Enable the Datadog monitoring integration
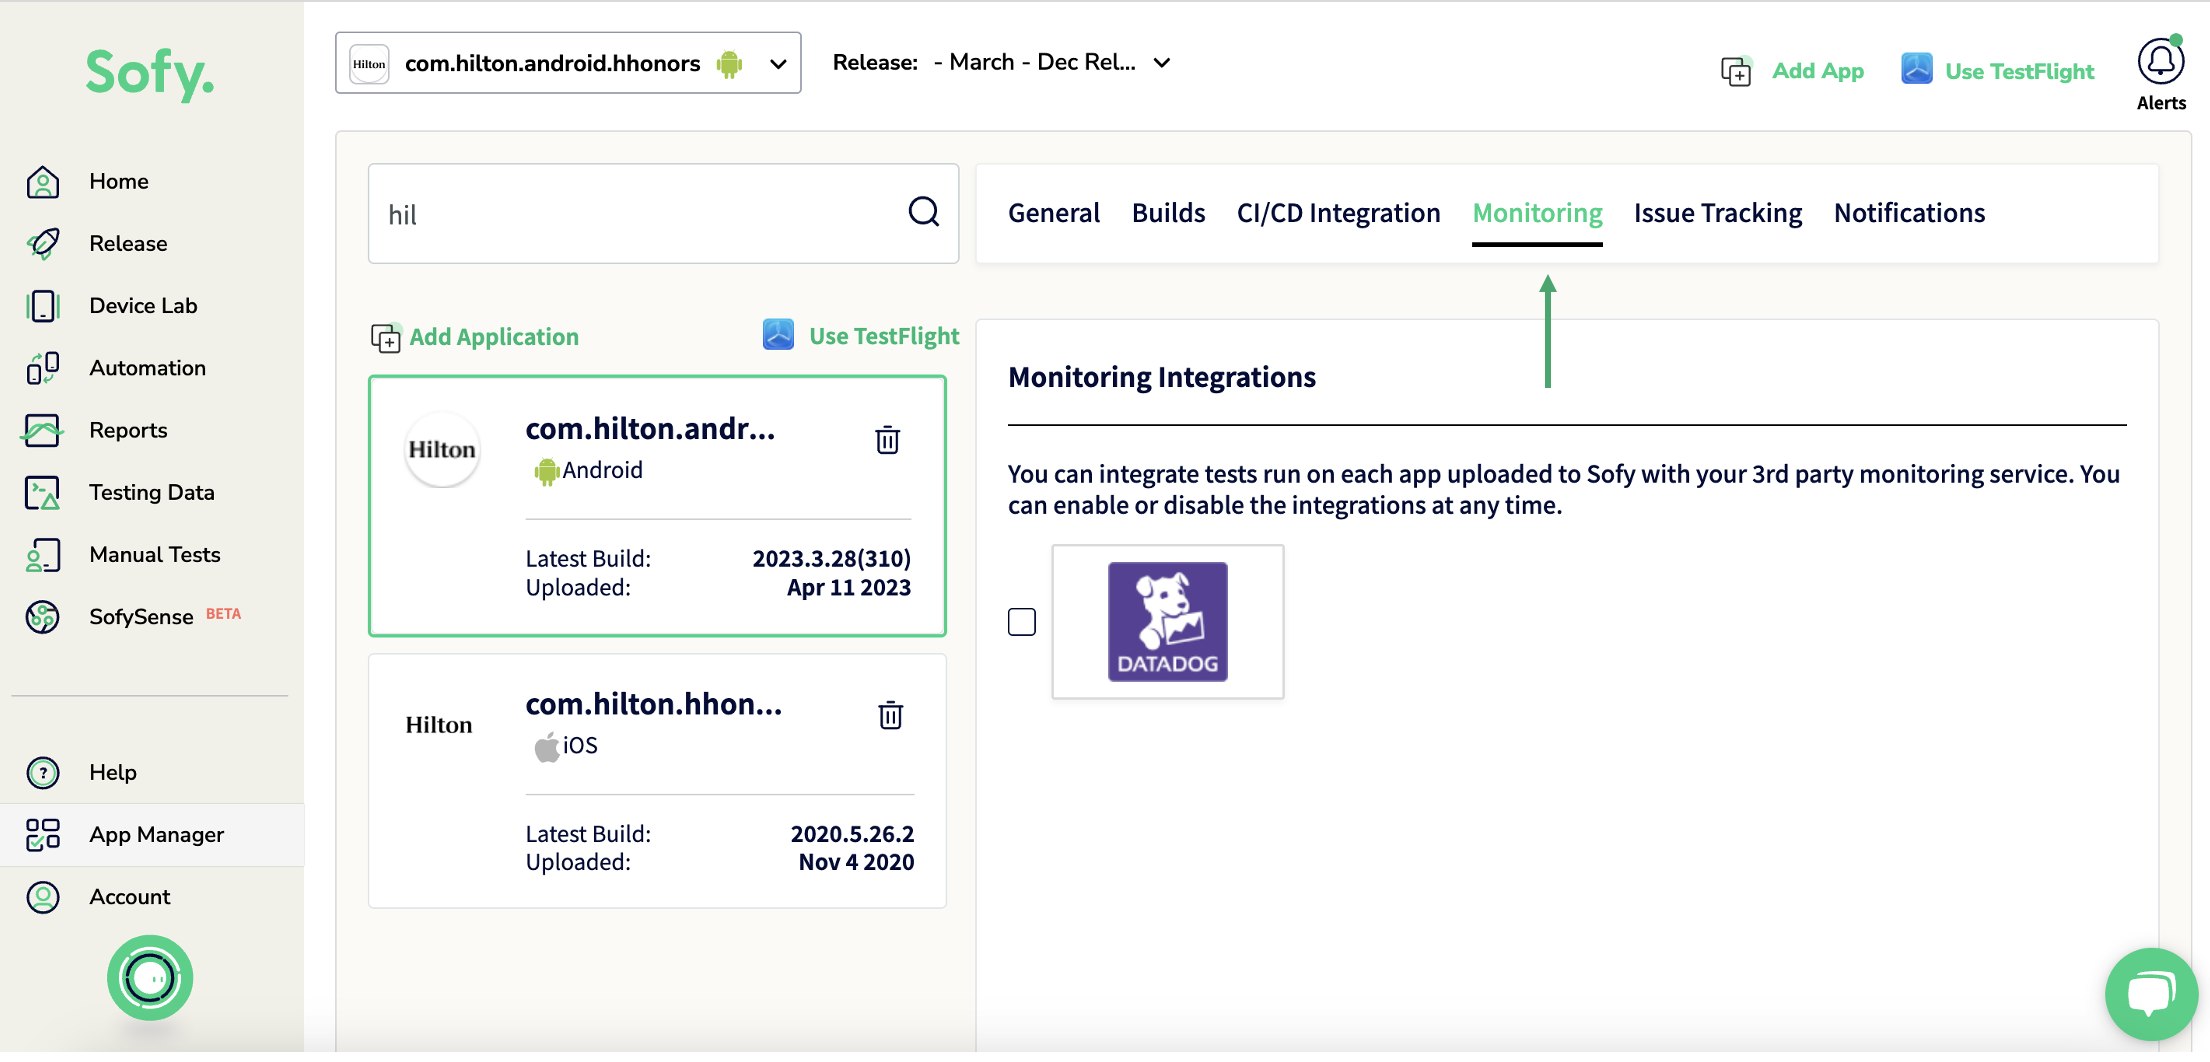The image size is (2210, 1062). click(1022, 621)
